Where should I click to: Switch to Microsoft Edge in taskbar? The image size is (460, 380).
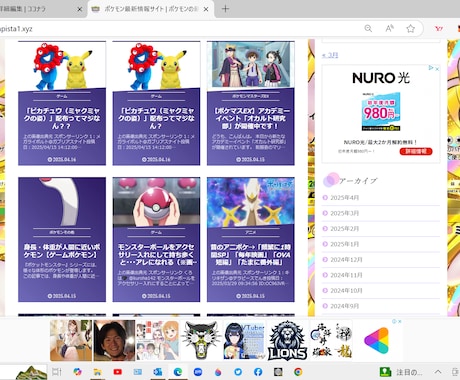tap(178, 372)
